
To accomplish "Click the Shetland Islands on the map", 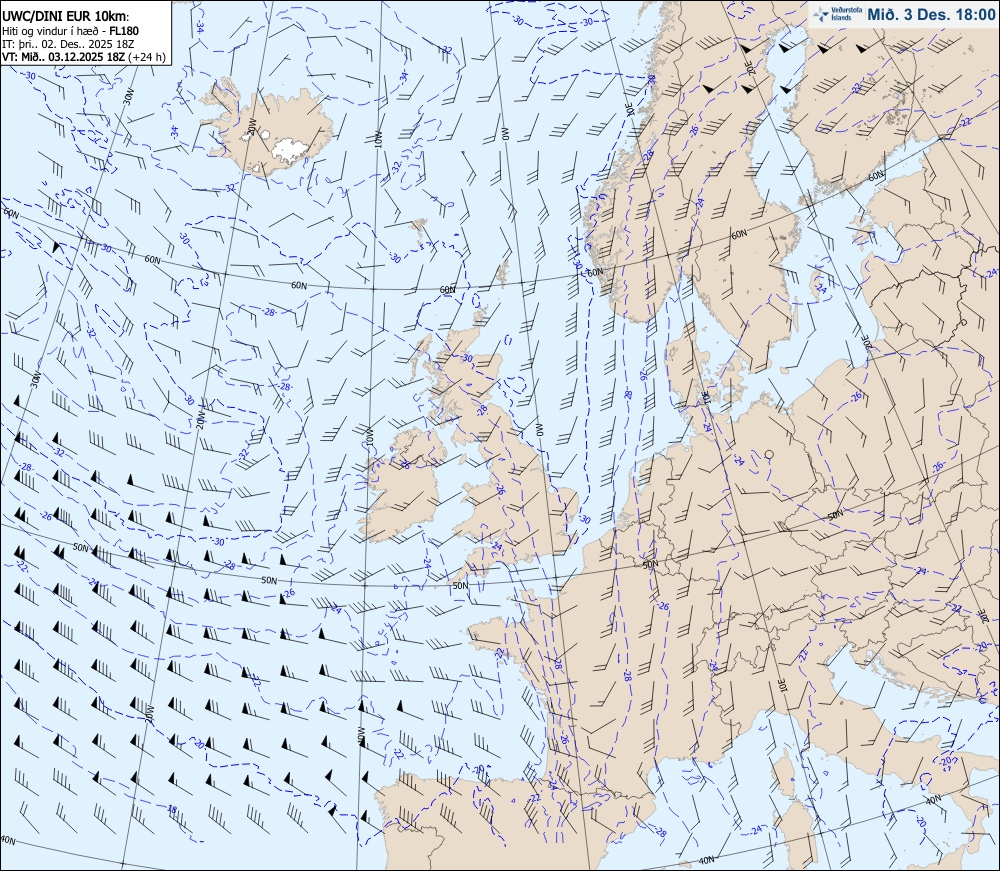I will [x=503, y=272].
